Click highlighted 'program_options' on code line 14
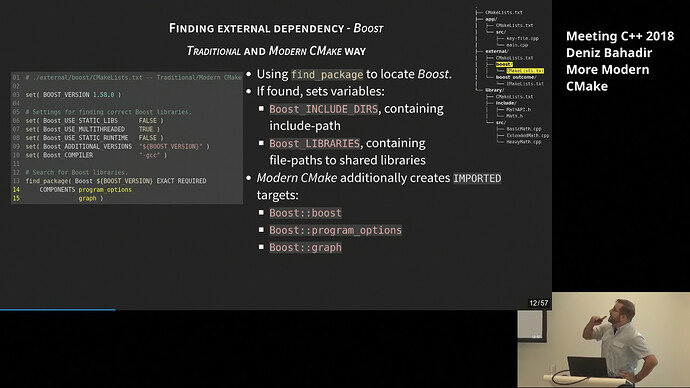 click(x=105, y=190)
